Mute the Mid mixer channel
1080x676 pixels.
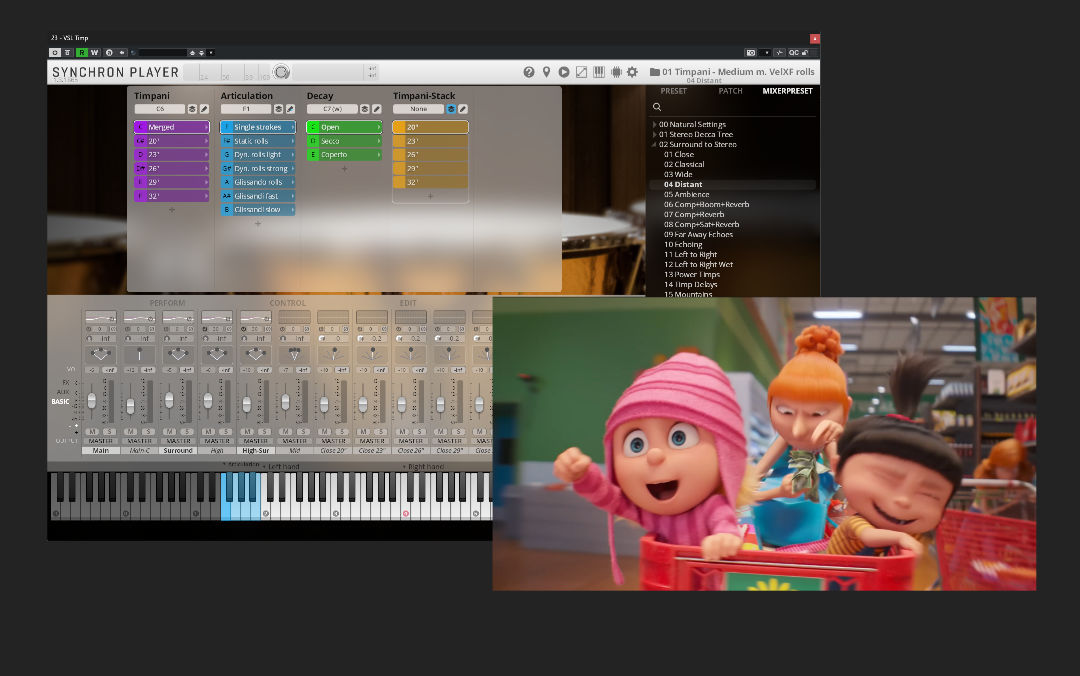tap(286, 431)
